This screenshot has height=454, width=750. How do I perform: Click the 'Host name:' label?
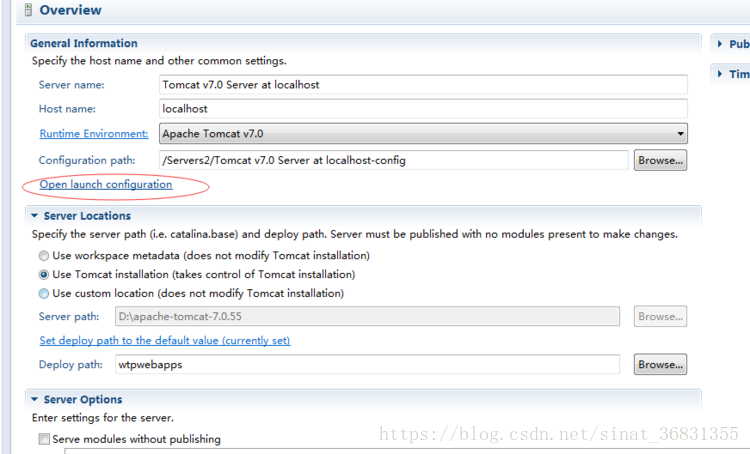(67, 109)
